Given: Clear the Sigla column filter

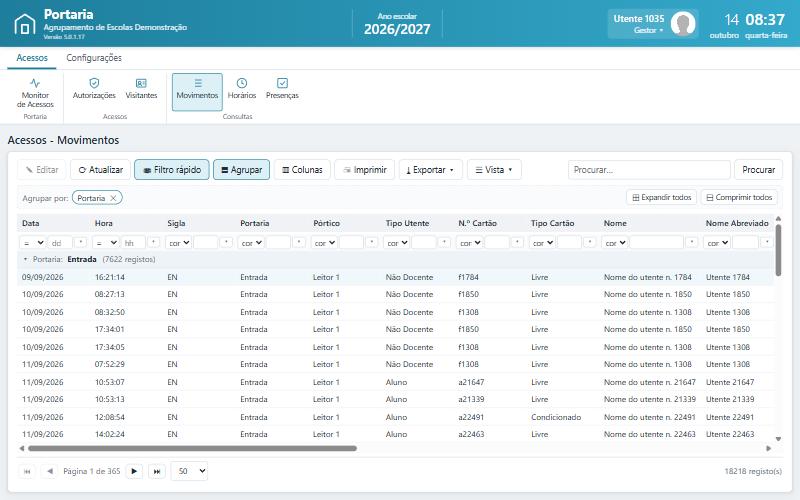Looking at the screenshot, I should point(226,243).
